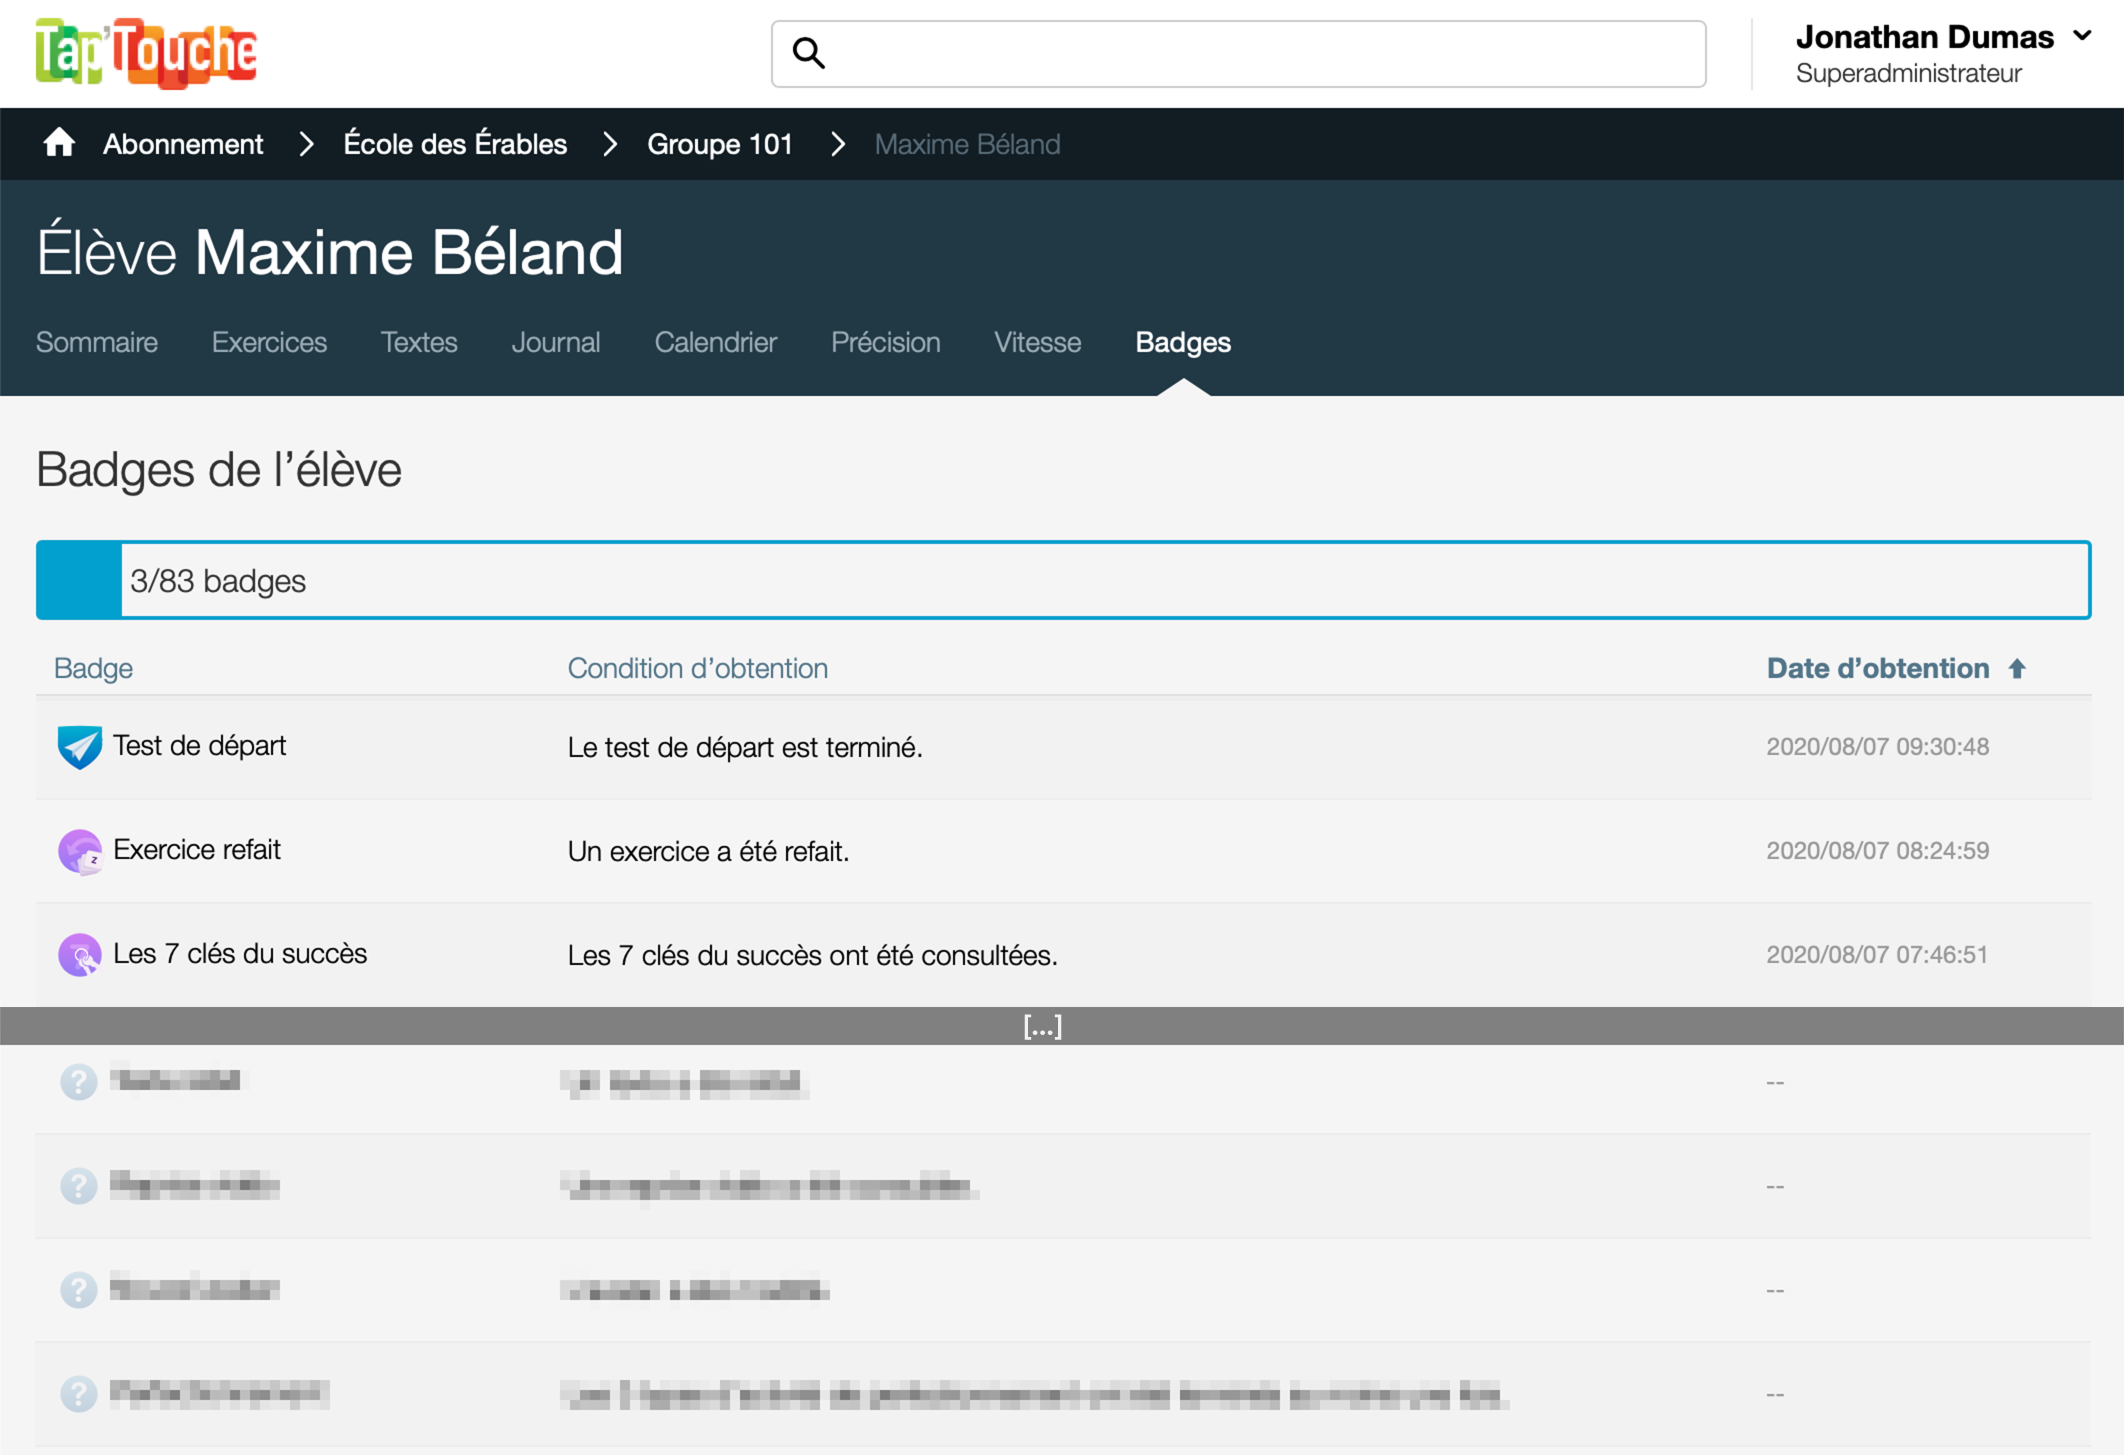Image resolution: width=2124 pixels, height=1455 pixels.
Task: Sort by Condition d'obtention column header
Action: (697, 668)
